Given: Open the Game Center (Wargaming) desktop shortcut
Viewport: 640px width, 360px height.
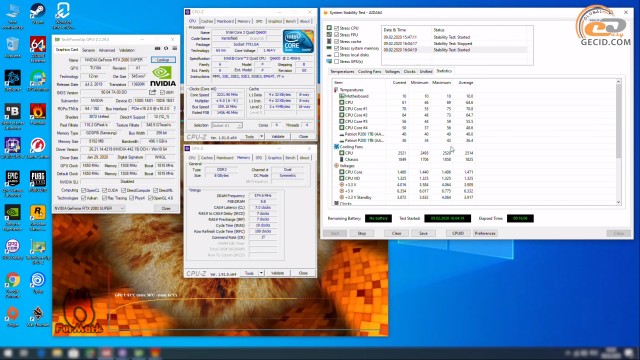Looking at the screenshot, I should coord(38,147).
